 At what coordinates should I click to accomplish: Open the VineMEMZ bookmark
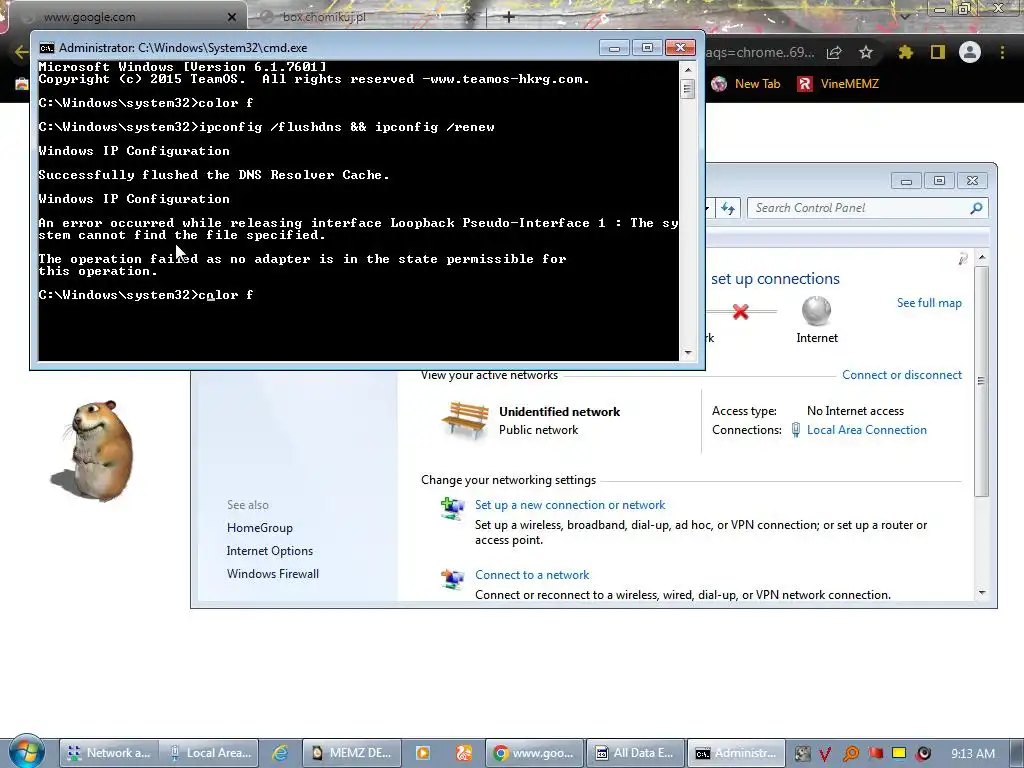coord(839,84)
